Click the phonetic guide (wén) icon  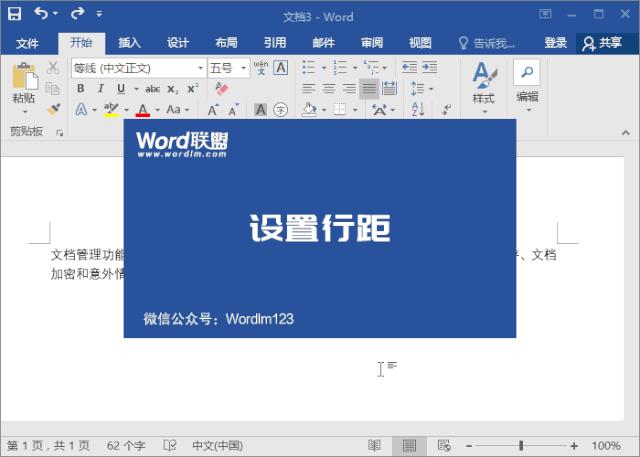[x=260, y=67]
